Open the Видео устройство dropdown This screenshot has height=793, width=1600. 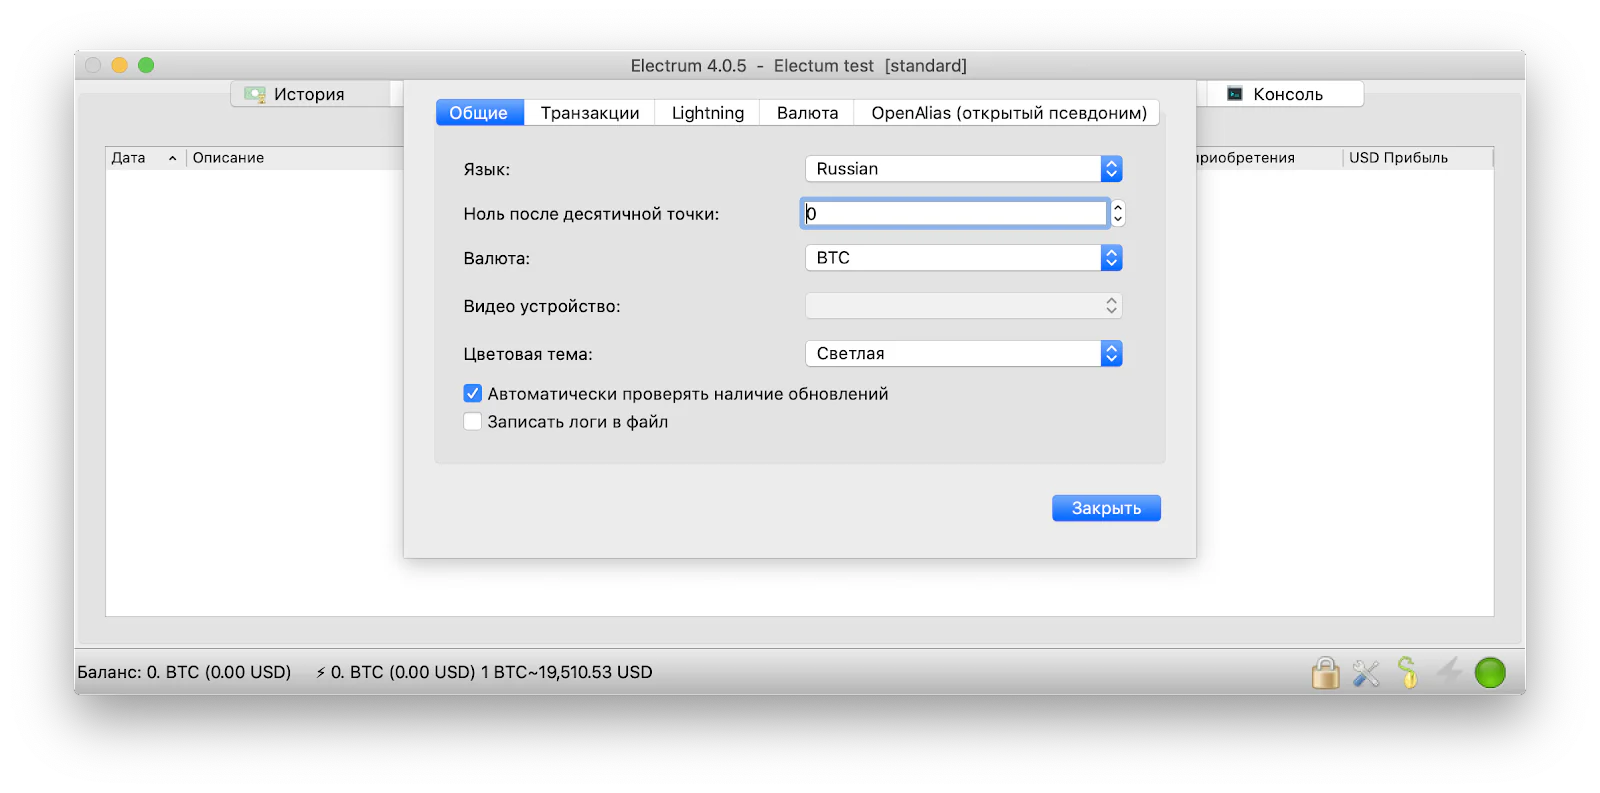tap(964, 306)
